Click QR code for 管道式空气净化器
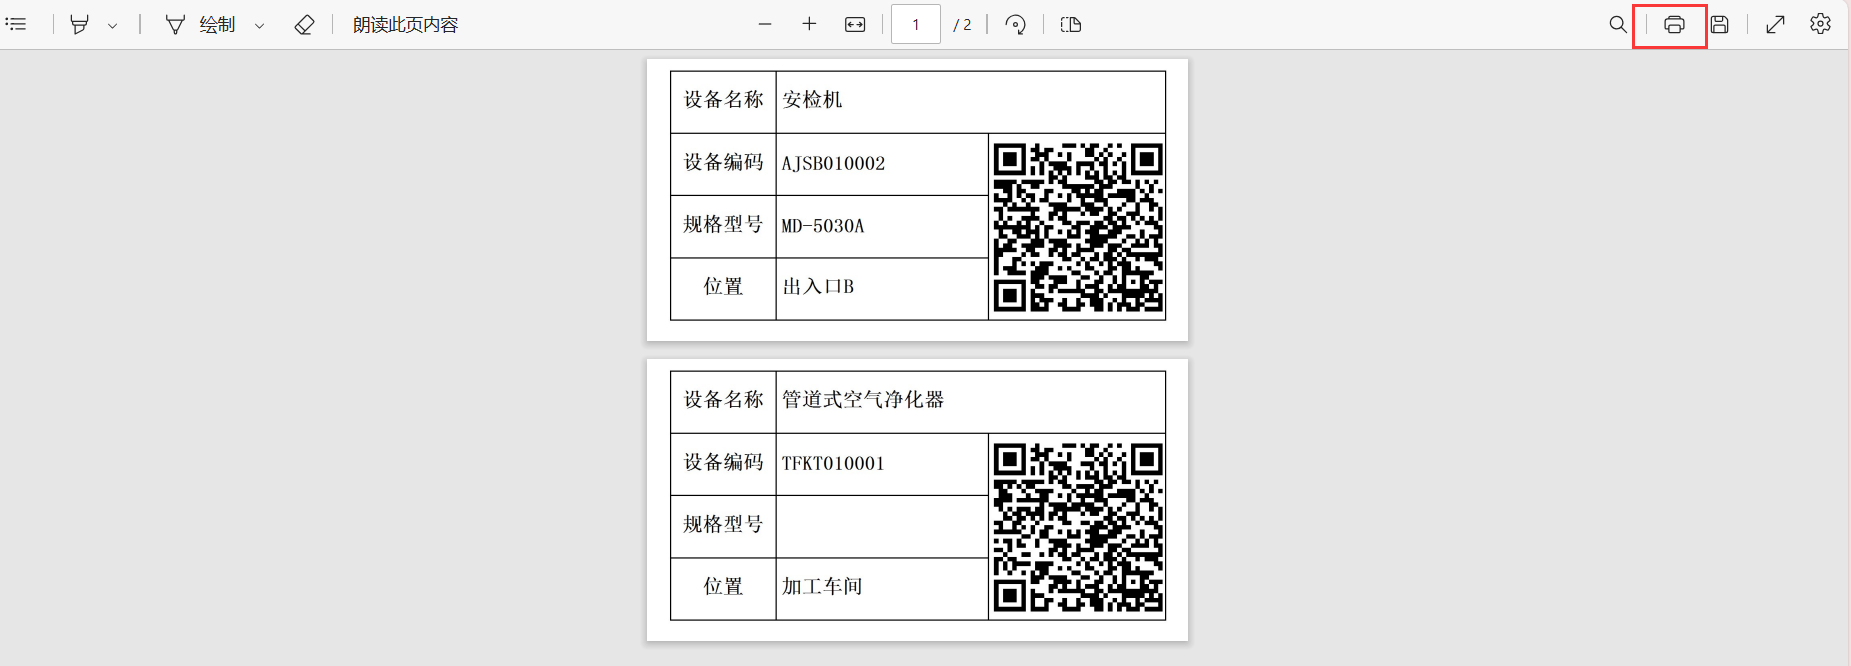The height and width of the screenshot is (666, 1851). click(x=1078, y=527)
